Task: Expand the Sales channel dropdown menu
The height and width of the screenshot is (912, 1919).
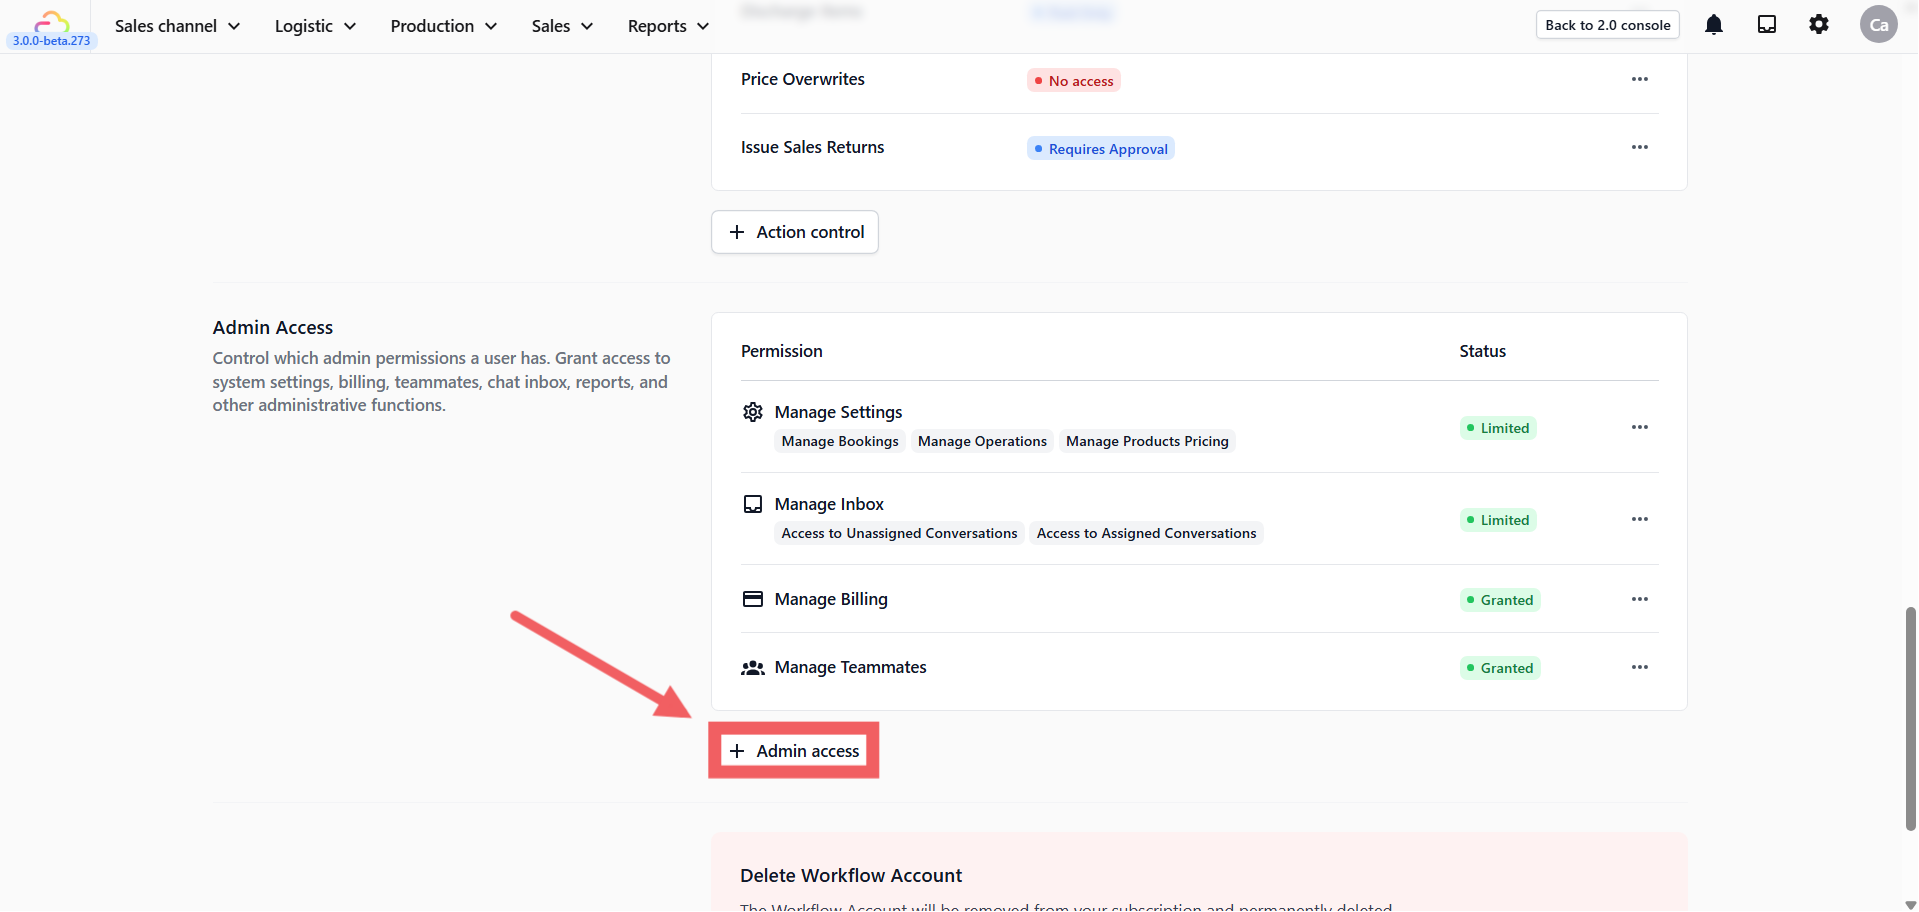Action: 177,26
